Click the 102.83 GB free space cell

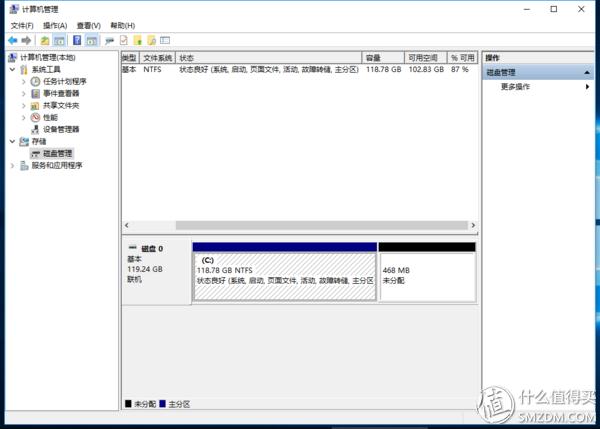[x=426, y=70]
